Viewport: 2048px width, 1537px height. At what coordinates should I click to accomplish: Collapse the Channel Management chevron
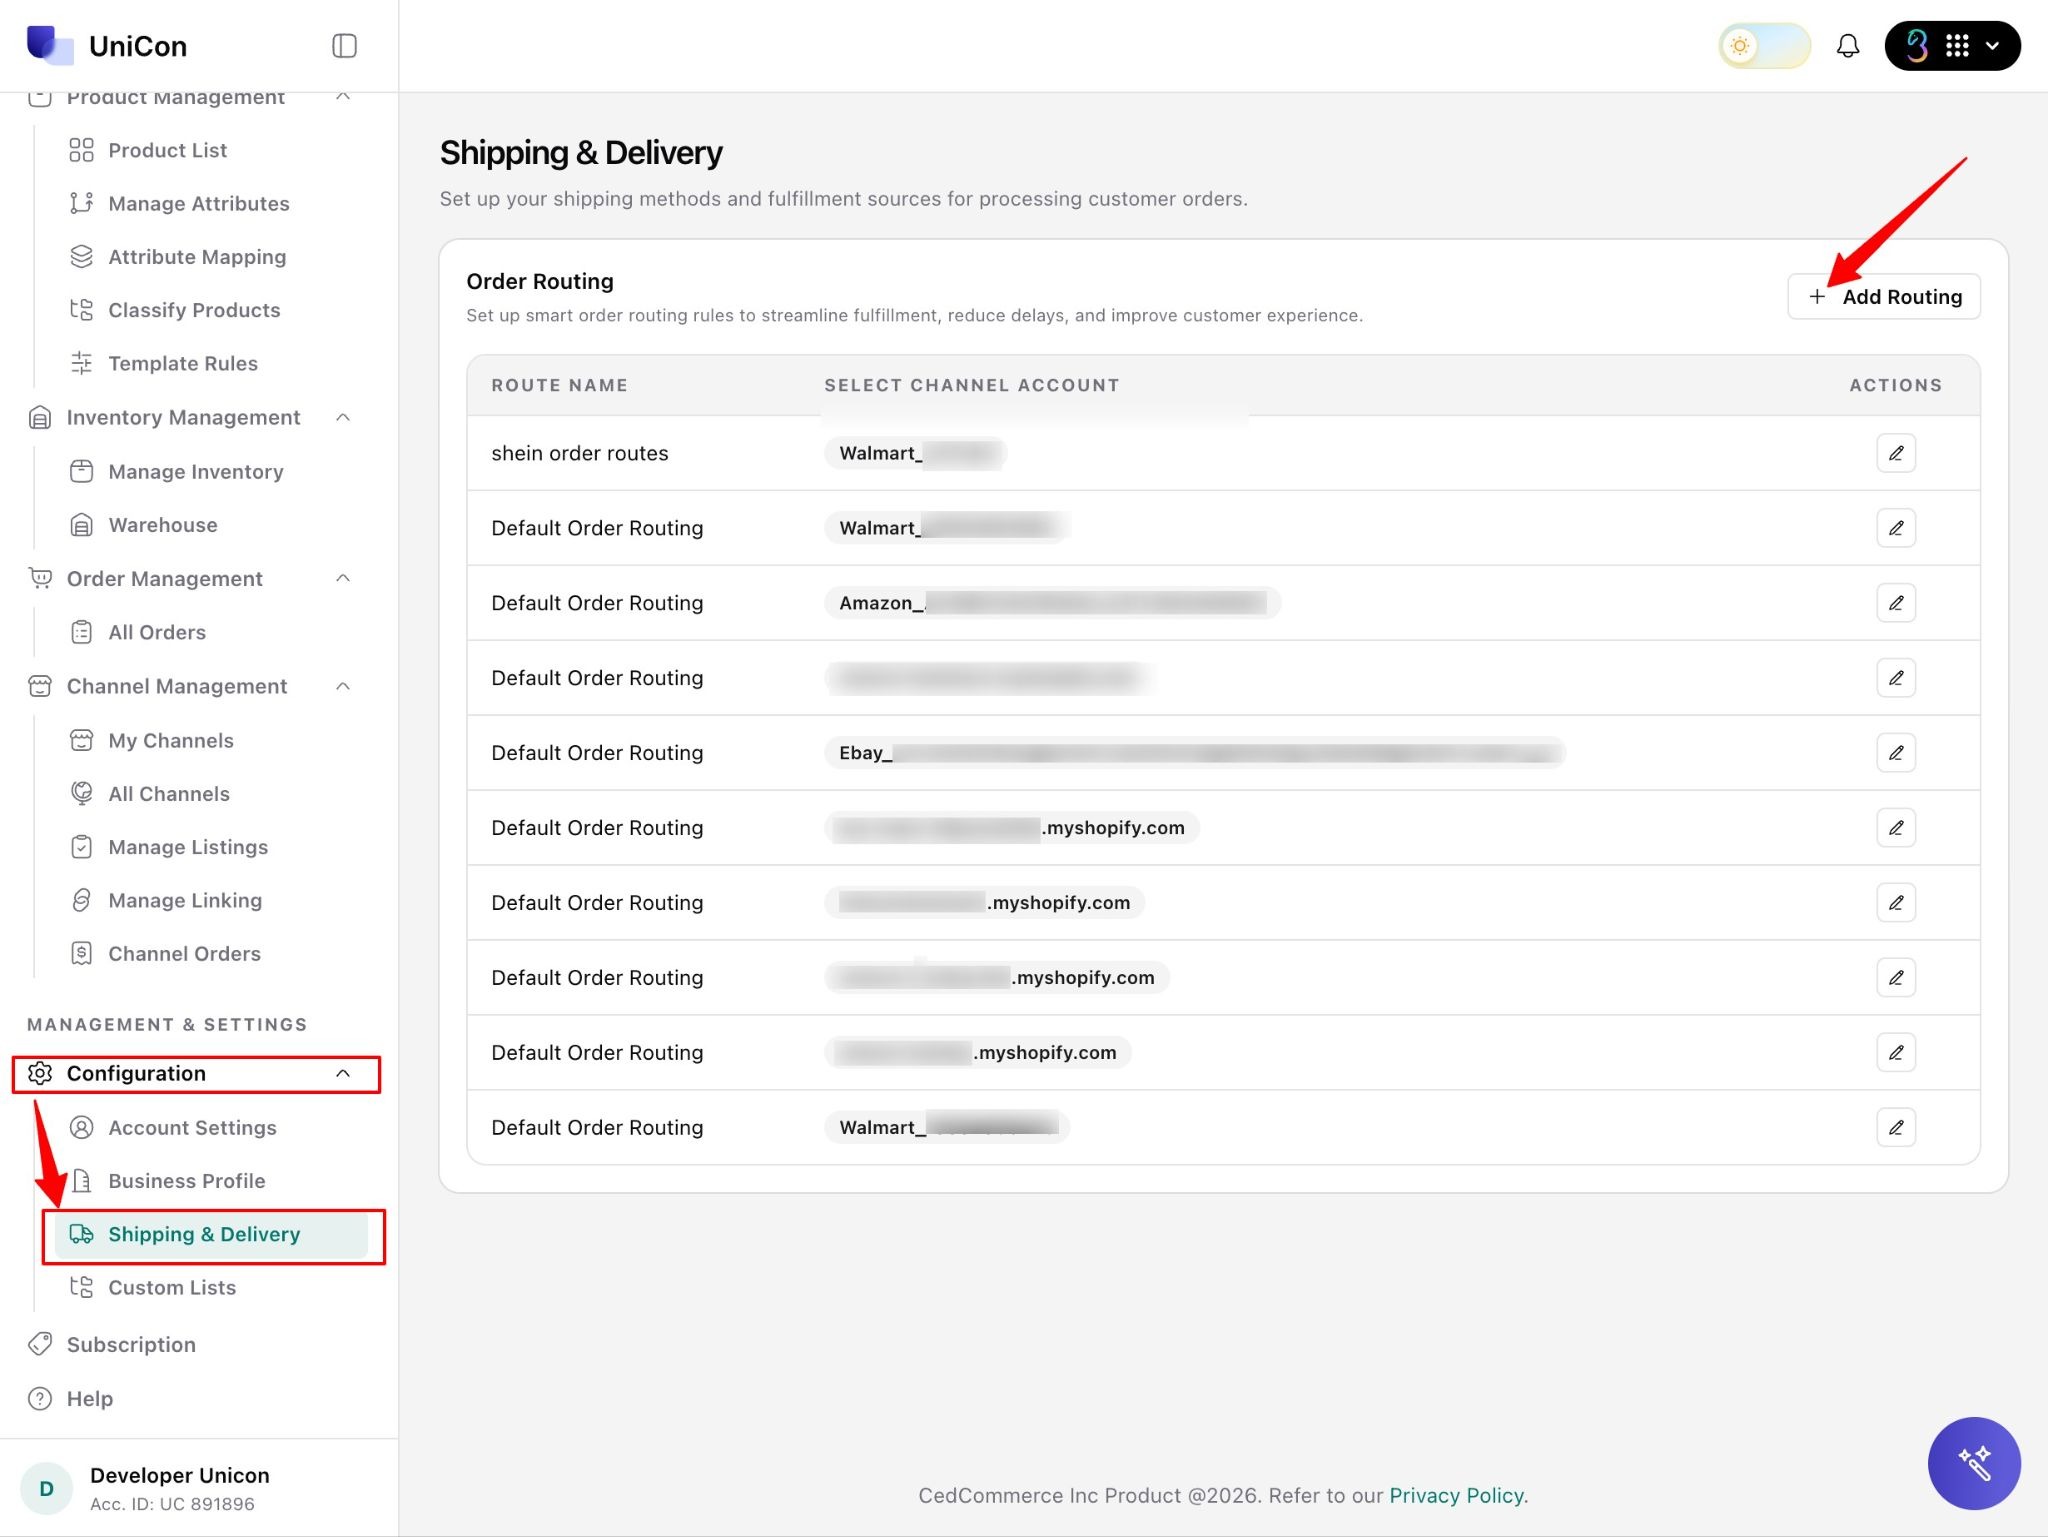[x=343, y=686]
